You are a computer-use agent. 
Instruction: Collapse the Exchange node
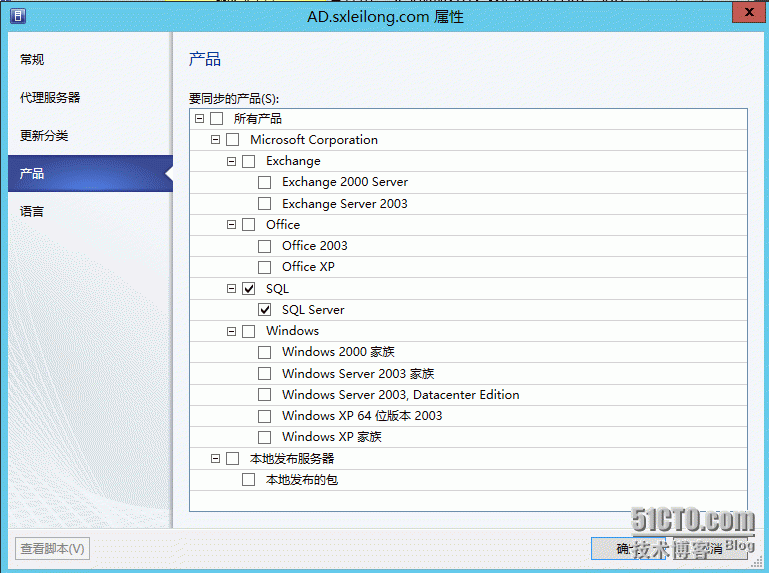tap(231, 161)
